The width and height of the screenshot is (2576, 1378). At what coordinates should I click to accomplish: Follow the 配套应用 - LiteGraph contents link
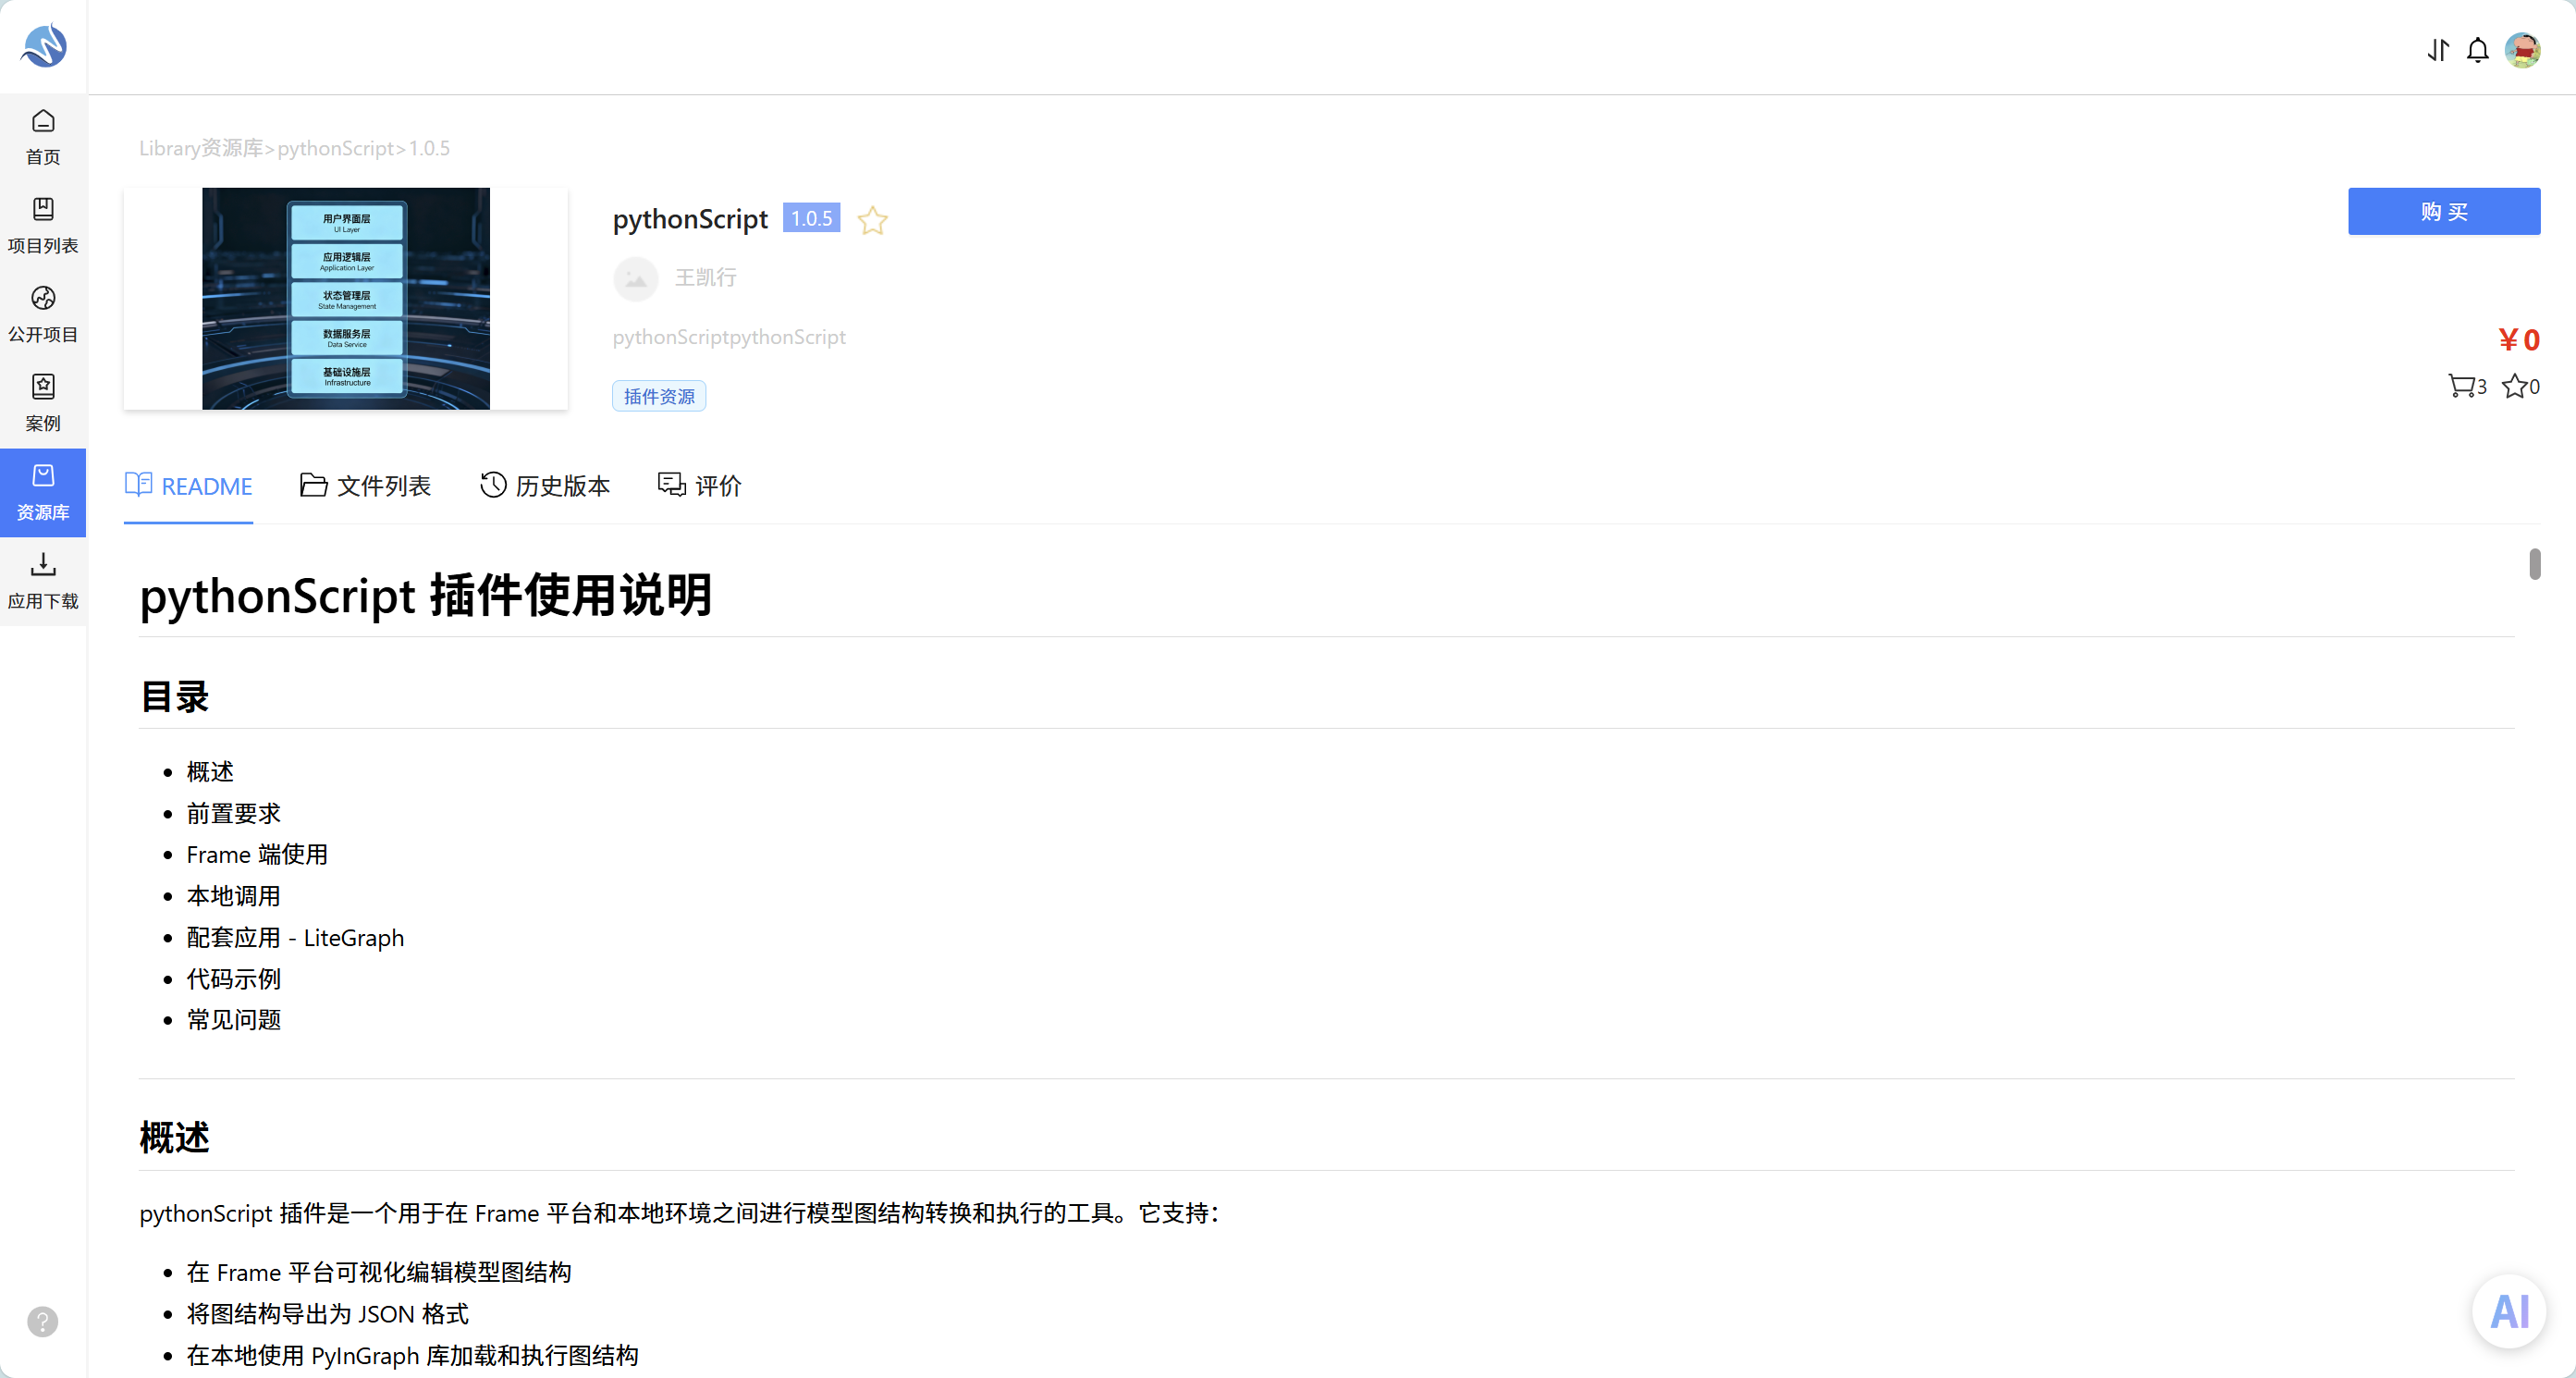pos(295,937)
